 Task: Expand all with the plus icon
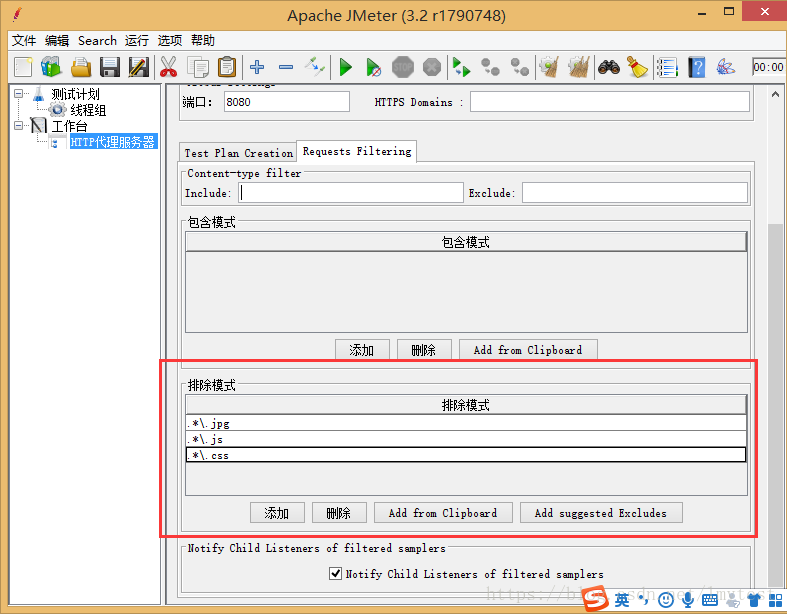(x=257, y=67)
